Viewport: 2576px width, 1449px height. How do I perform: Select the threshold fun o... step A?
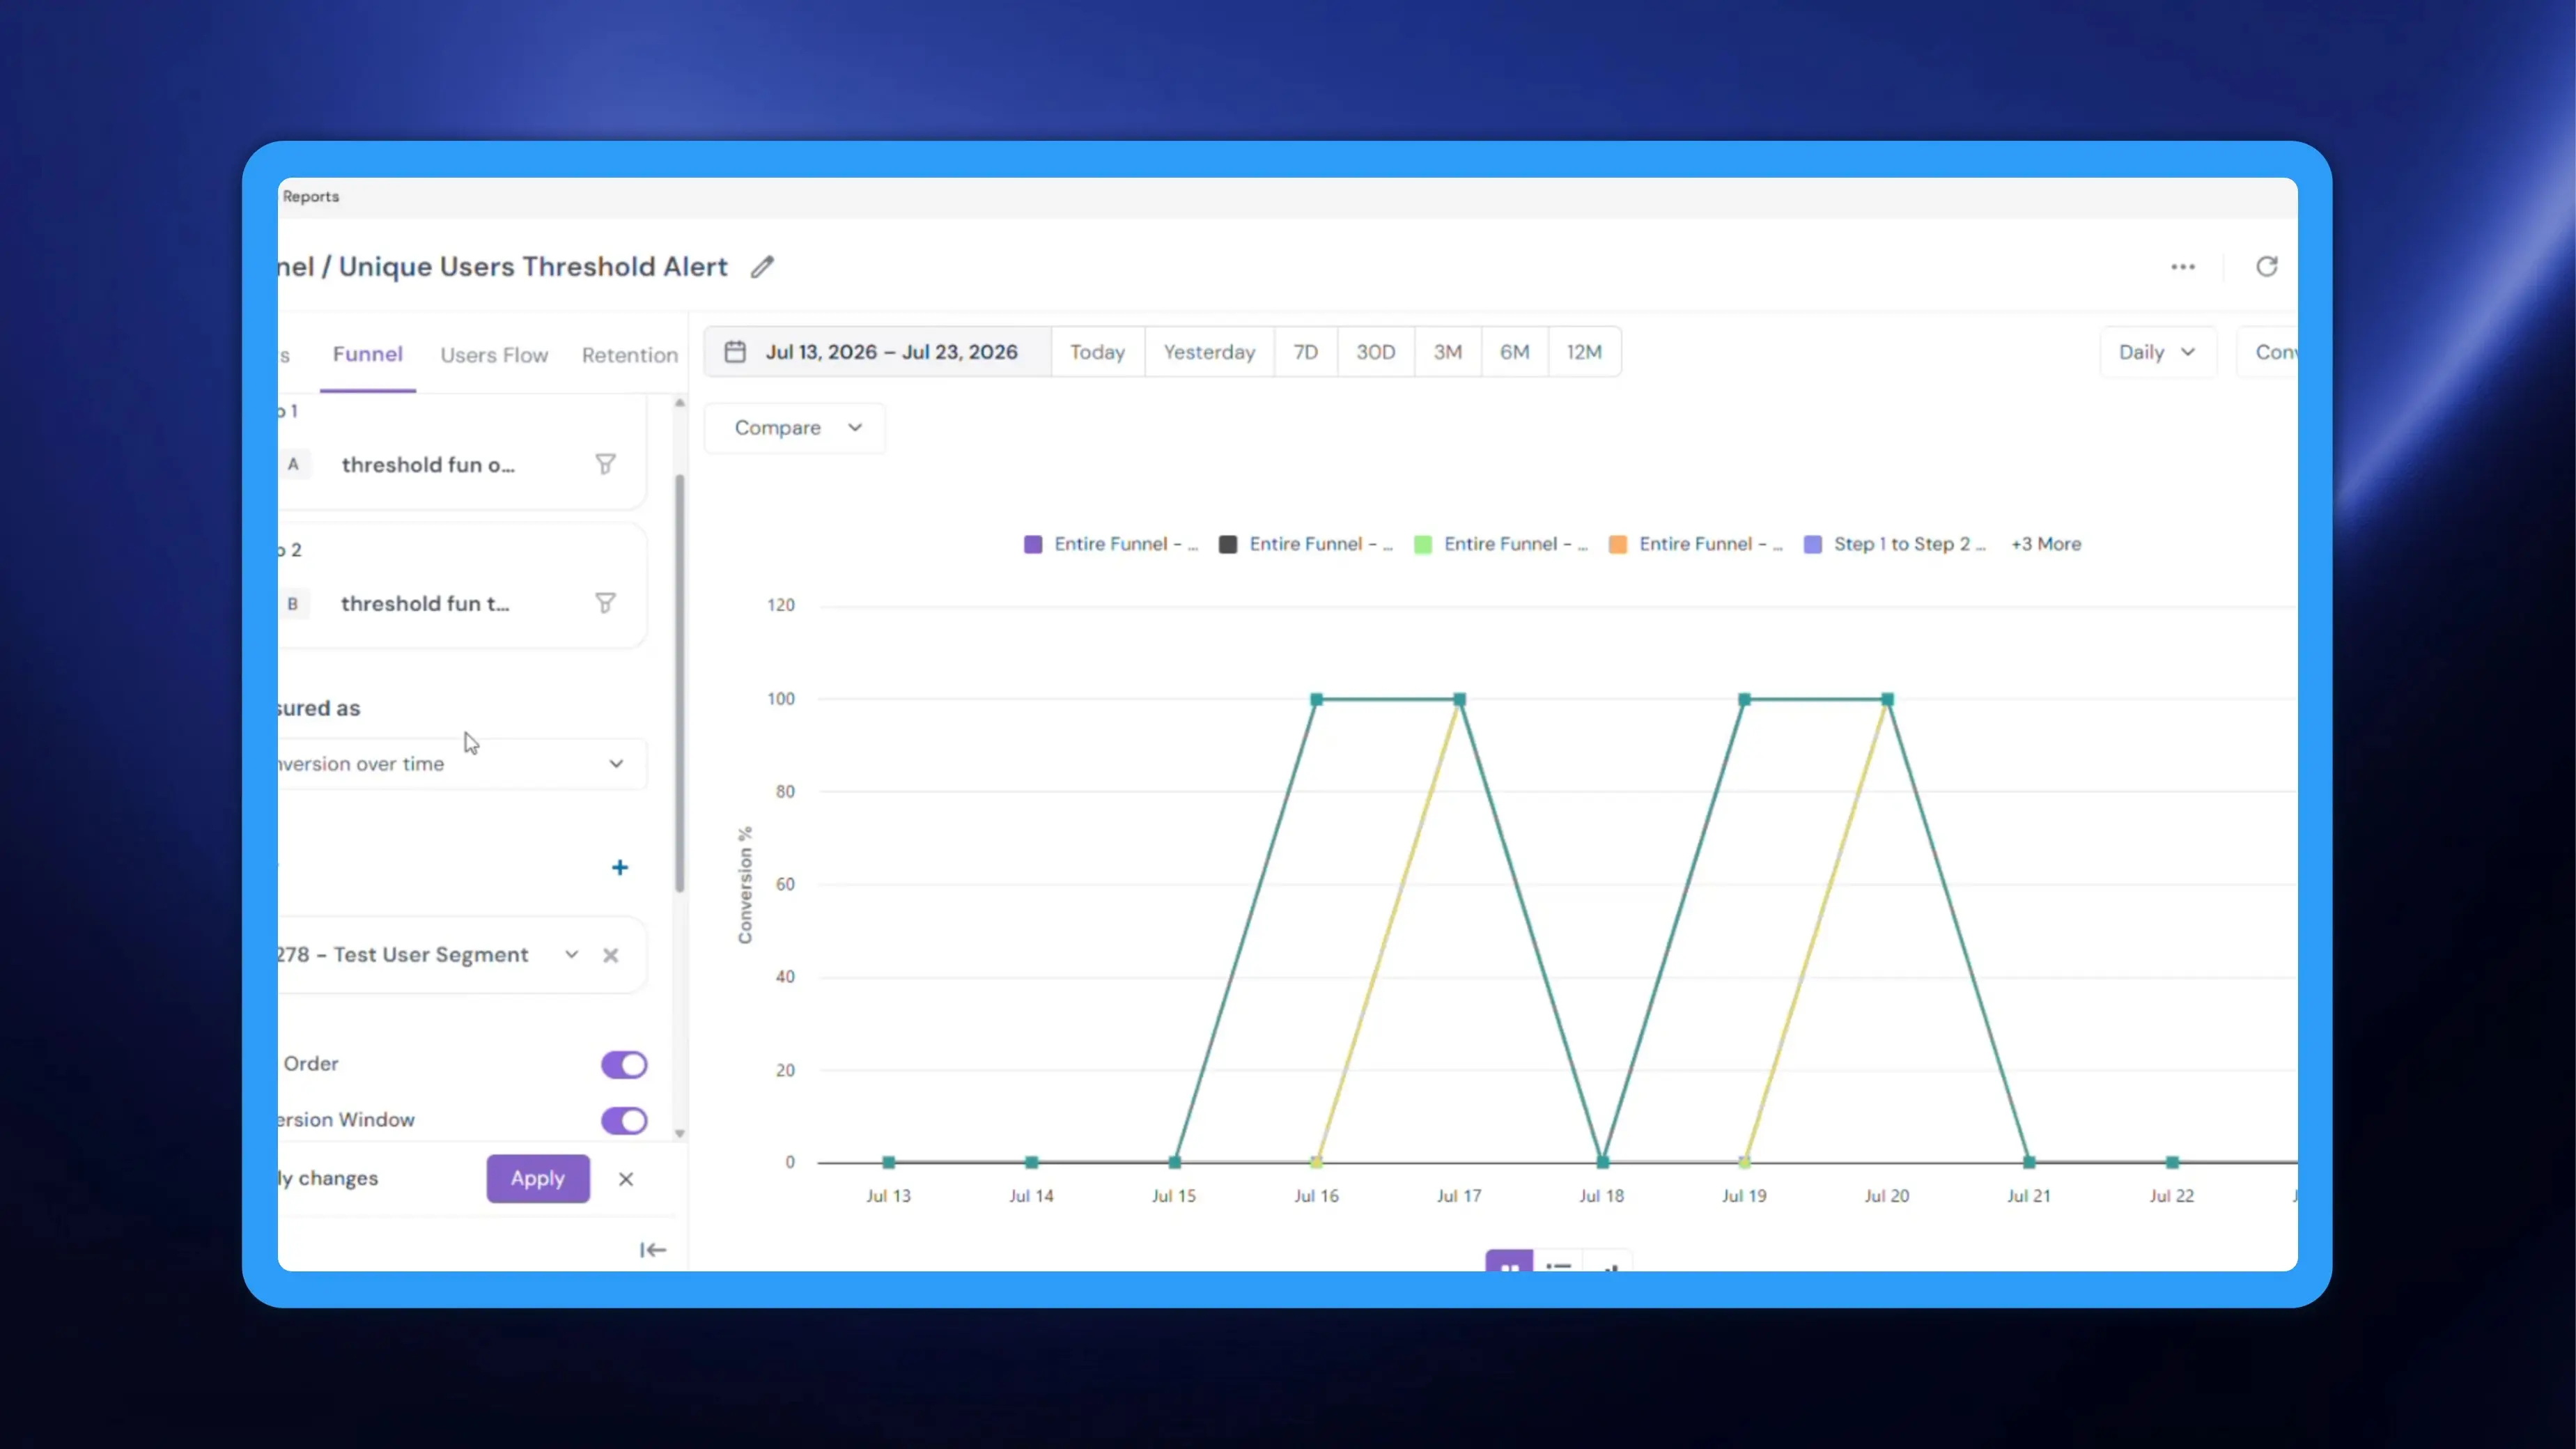point(428,465)
